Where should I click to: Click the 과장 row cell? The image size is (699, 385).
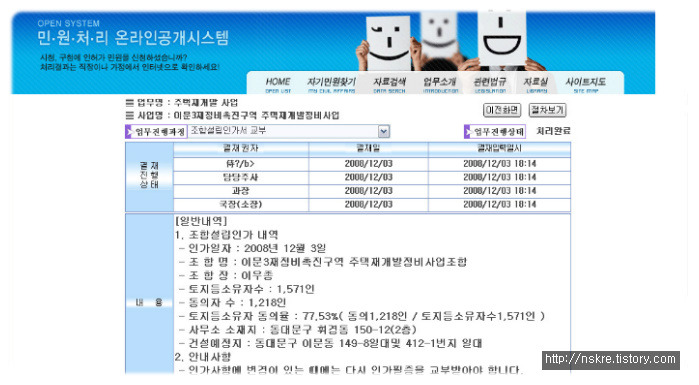click(x=241, y=191)
